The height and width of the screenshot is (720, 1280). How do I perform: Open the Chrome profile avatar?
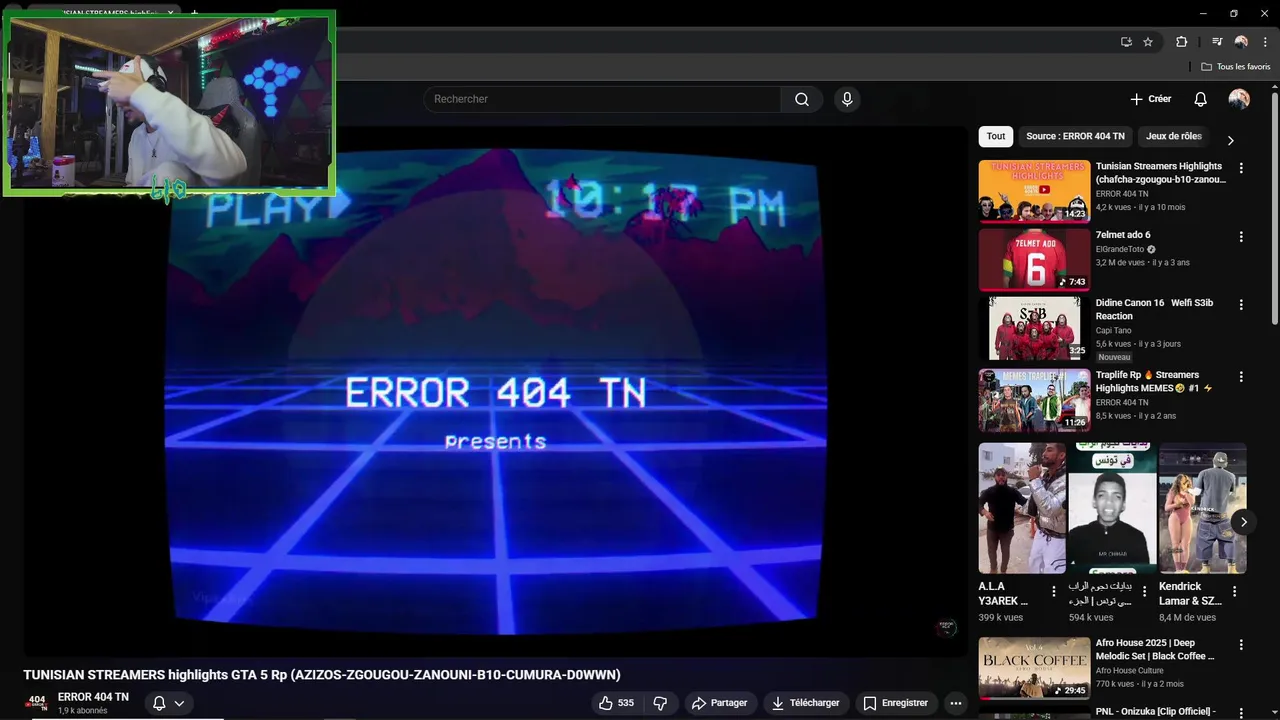(1241, 42)
